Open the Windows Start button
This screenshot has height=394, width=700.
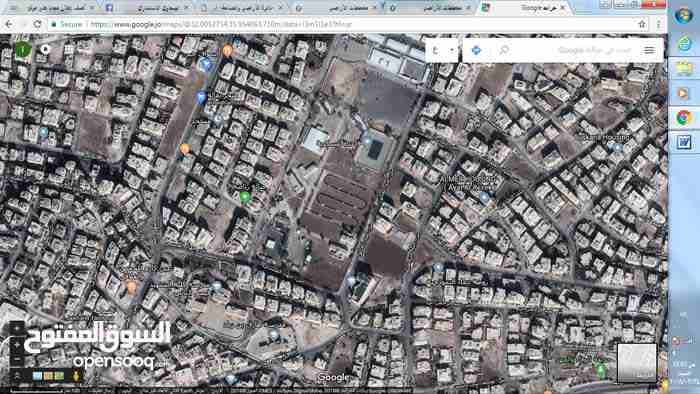683,15
